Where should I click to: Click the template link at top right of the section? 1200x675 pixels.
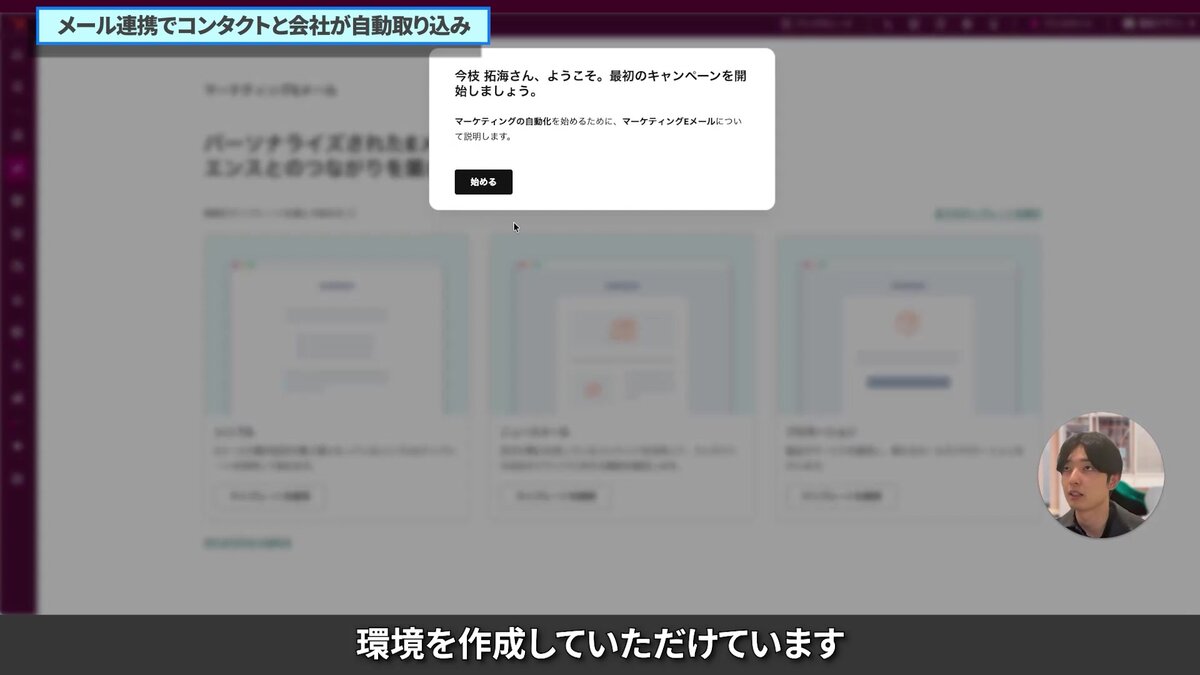pos(985,213)
